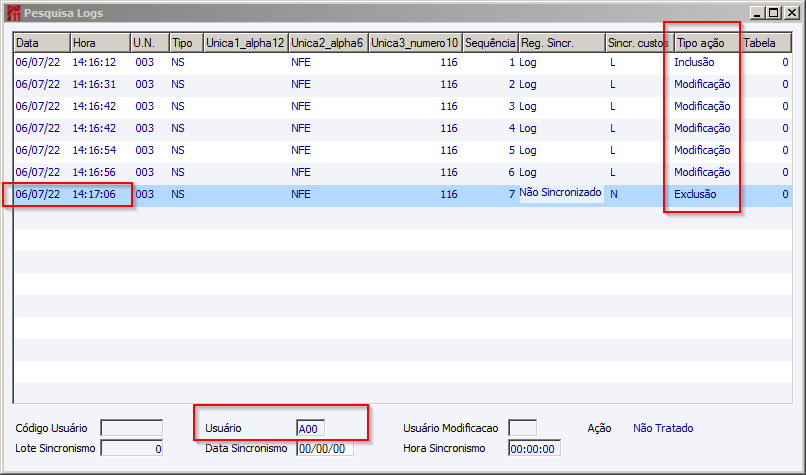This screenshot has width=806, height=475.
Task: Sort by the Data column header
Action: pyautogui.click(x=42, y=43)
